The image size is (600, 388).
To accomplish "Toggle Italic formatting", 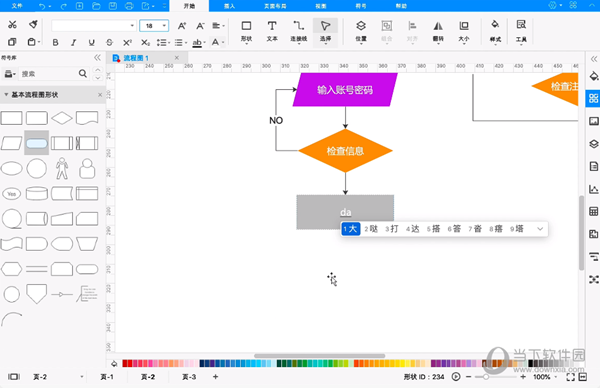I will [x=73, y=42].
